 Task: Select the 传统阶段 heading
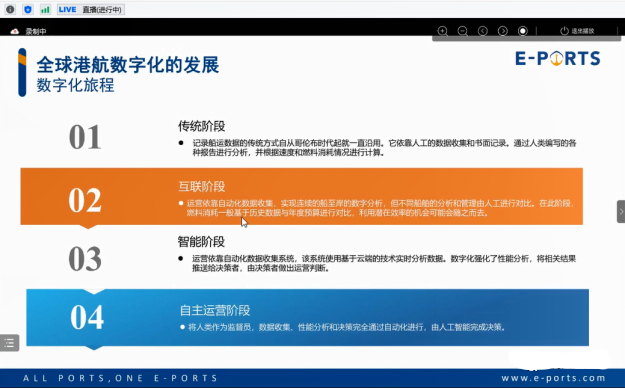click(201, 126)
